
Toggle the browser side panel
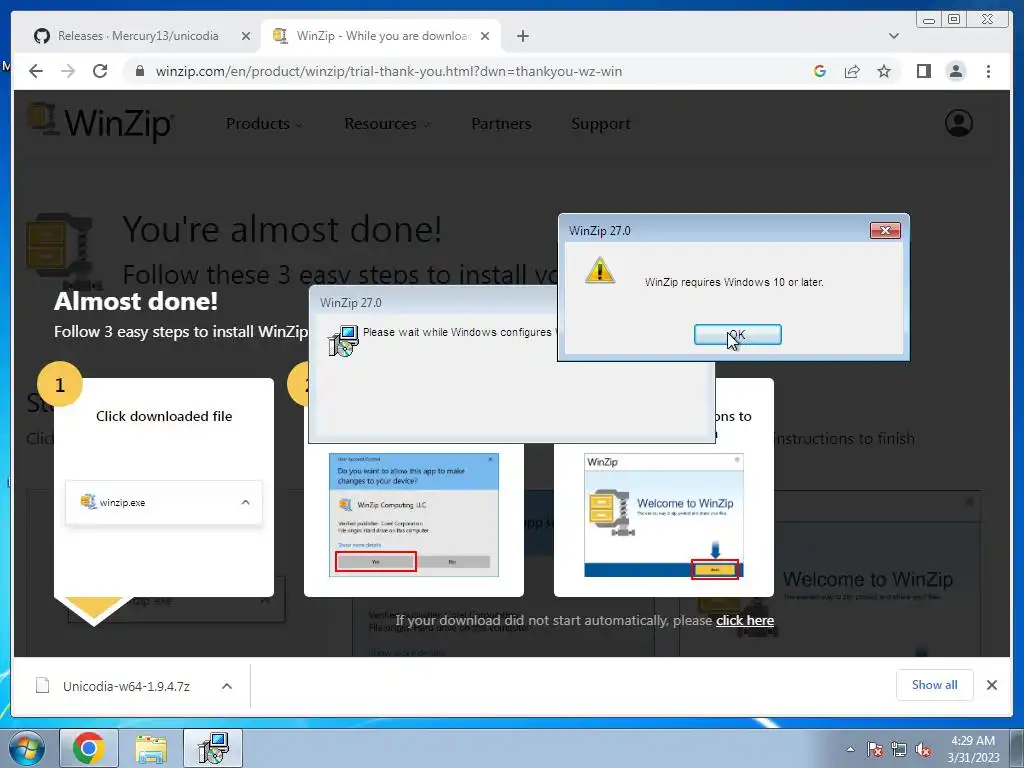pos(923,71)
